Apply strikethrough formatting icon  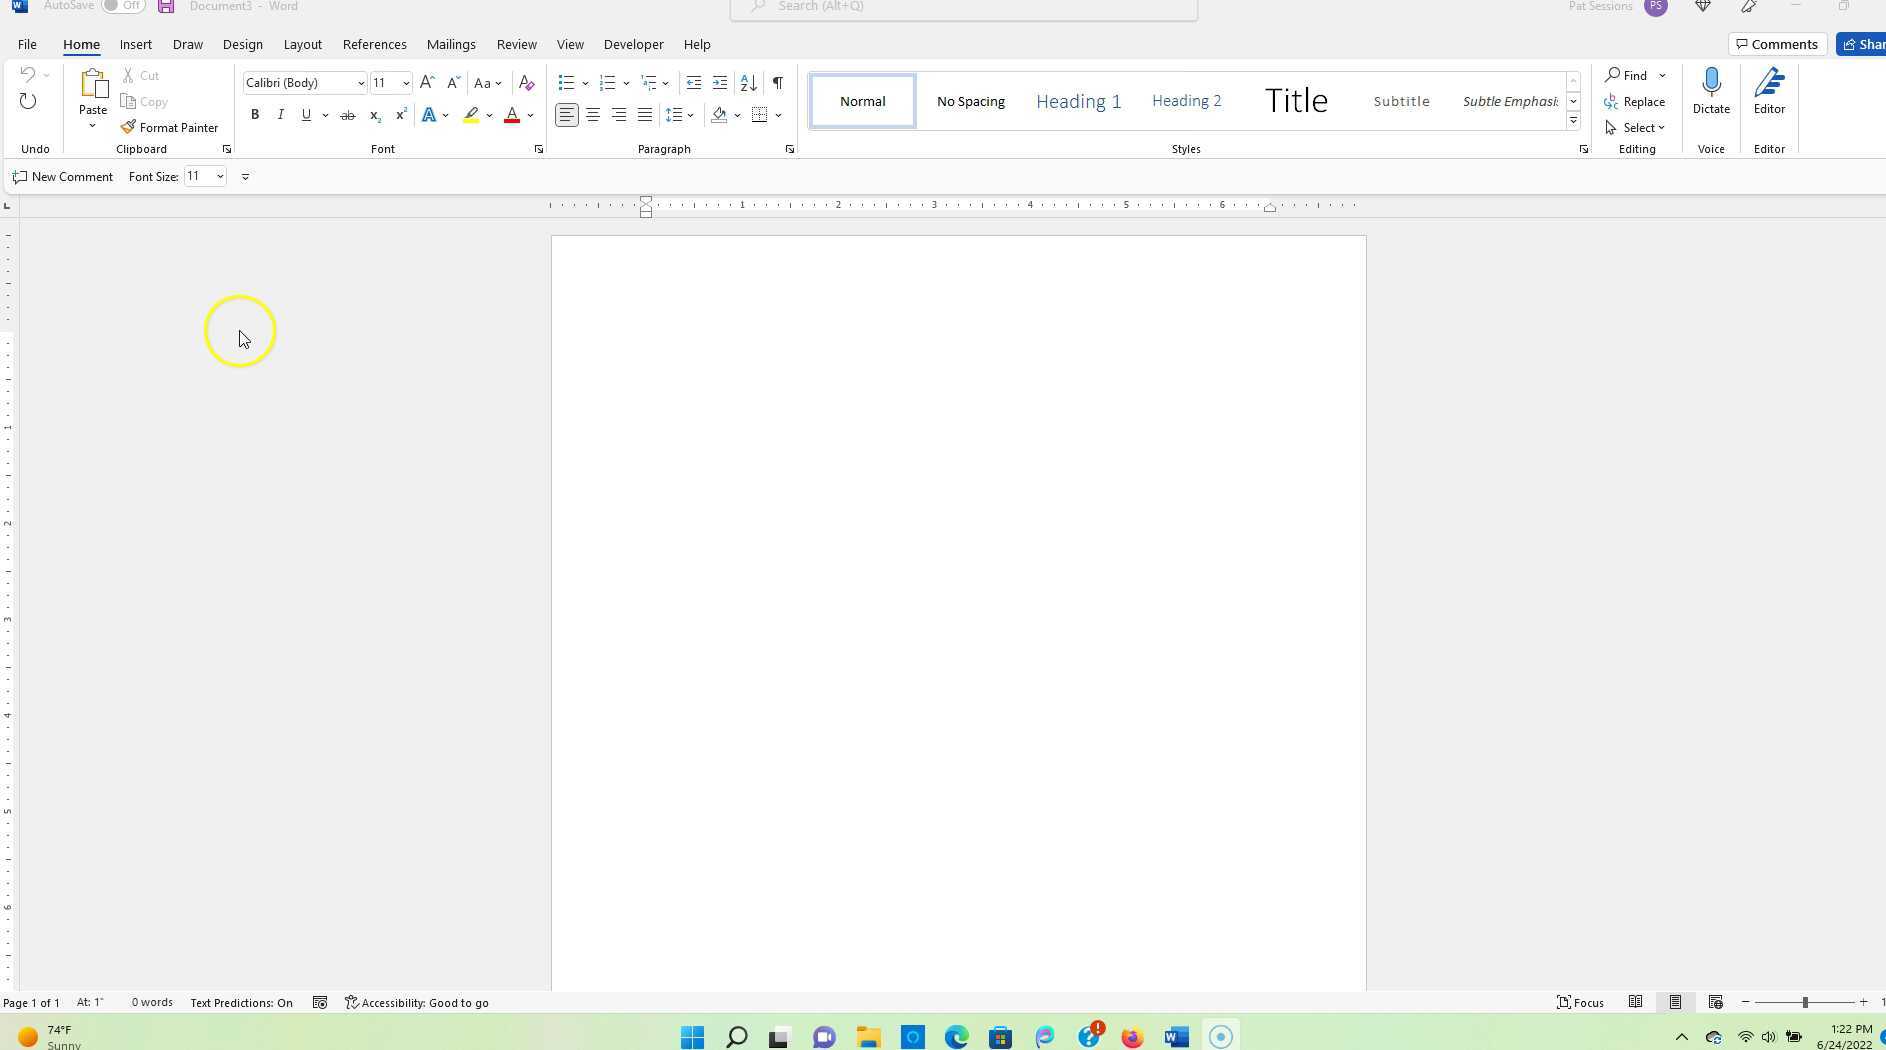coord(347,115)
